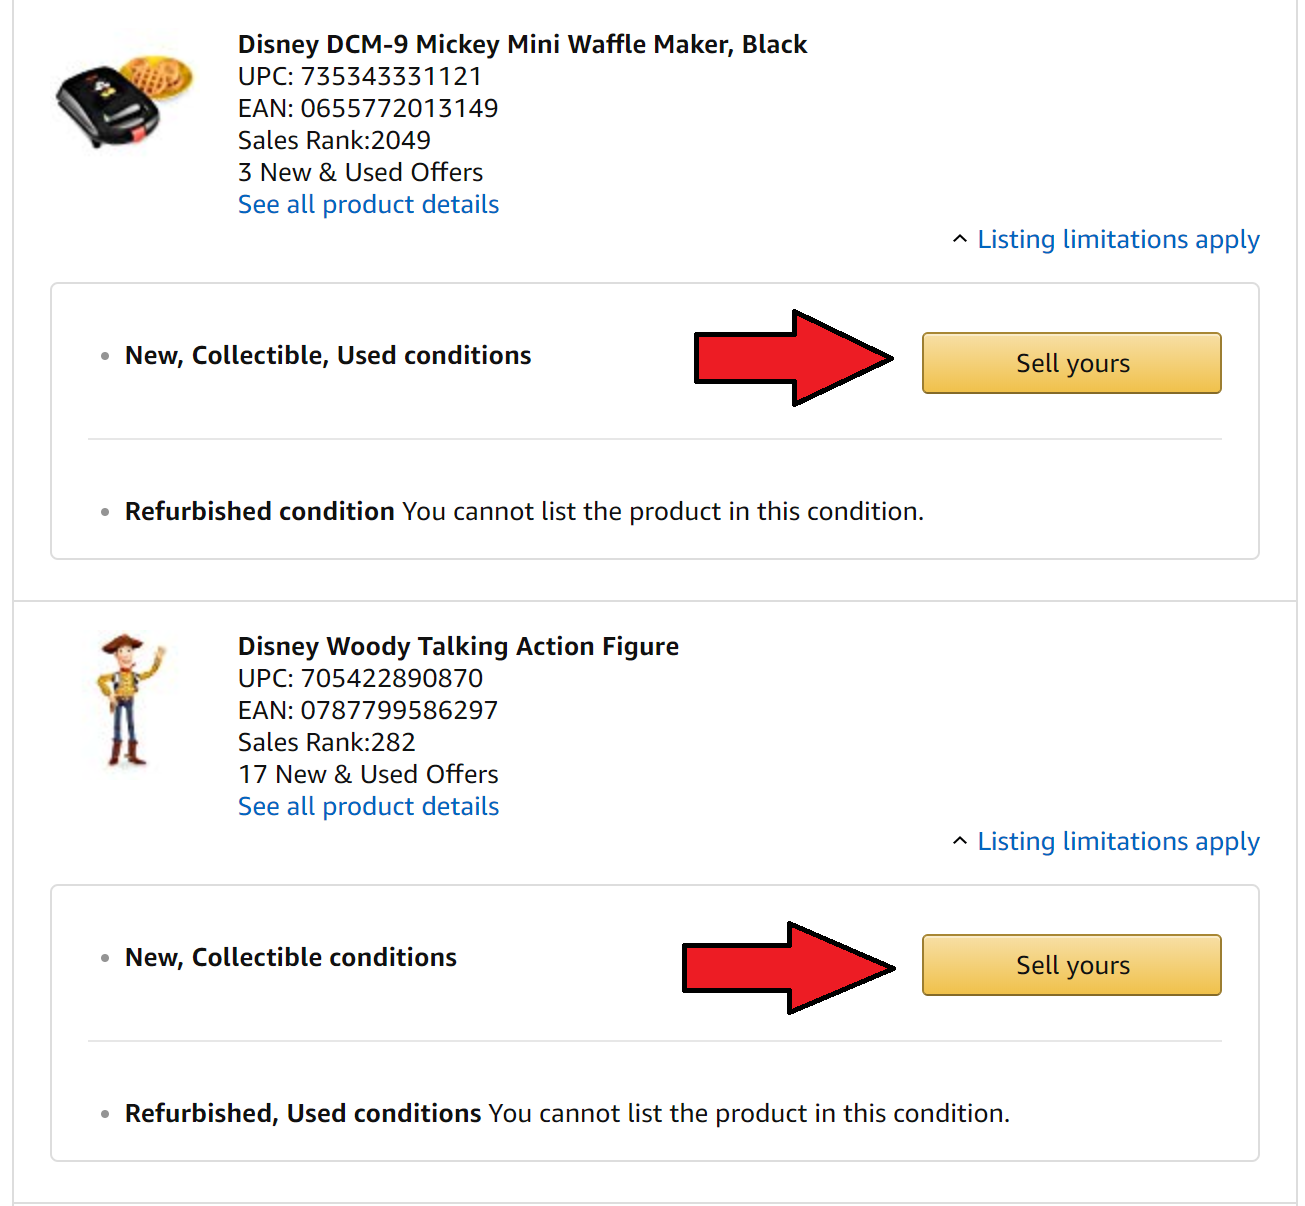Collapse Woody figure listing limitations chevron

960,842
